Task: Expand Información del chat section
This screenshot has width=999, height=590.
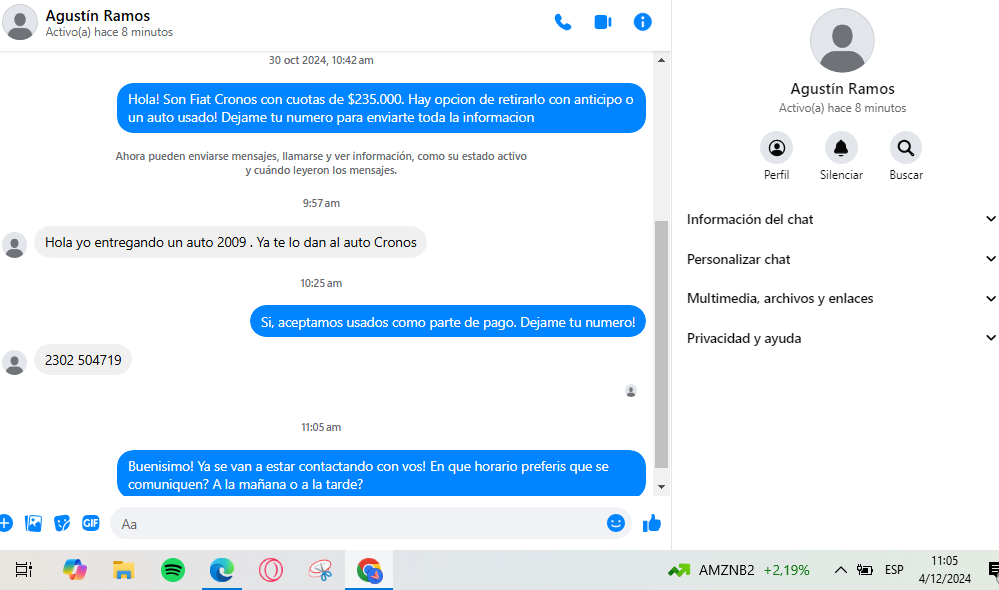Action: (x=840, y=219)
